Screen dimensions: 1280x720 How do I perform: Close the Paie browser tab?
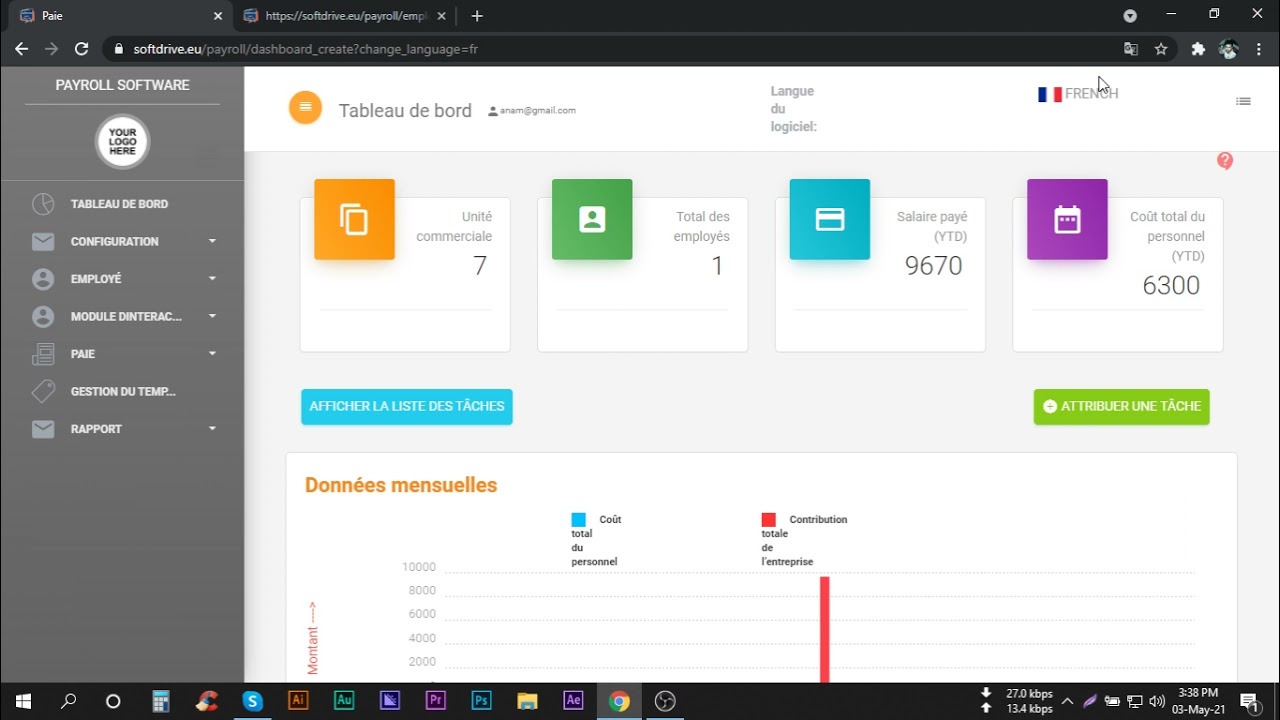tap(218, 16)
